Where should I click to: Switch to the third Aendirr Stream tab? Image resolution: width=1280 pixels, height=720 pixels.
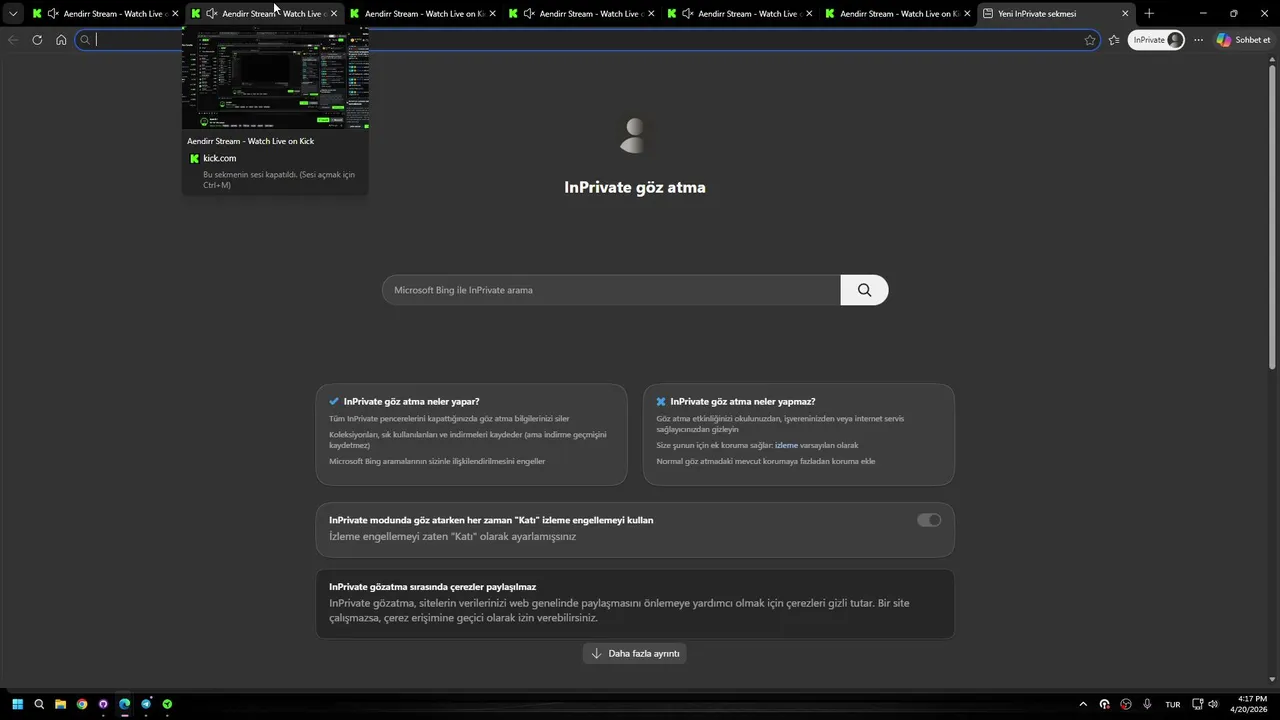422,14
